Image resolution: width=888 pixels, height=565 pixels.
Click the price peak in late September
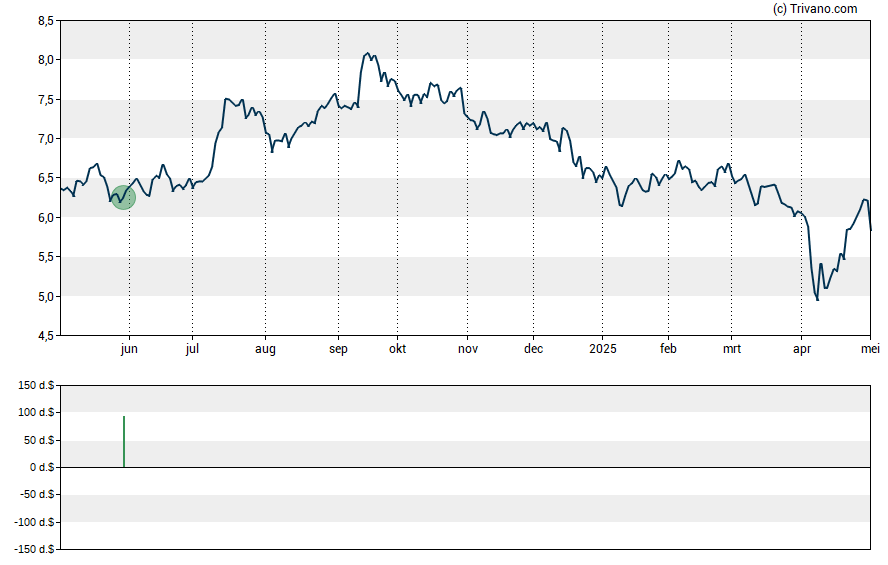point(368,53)
